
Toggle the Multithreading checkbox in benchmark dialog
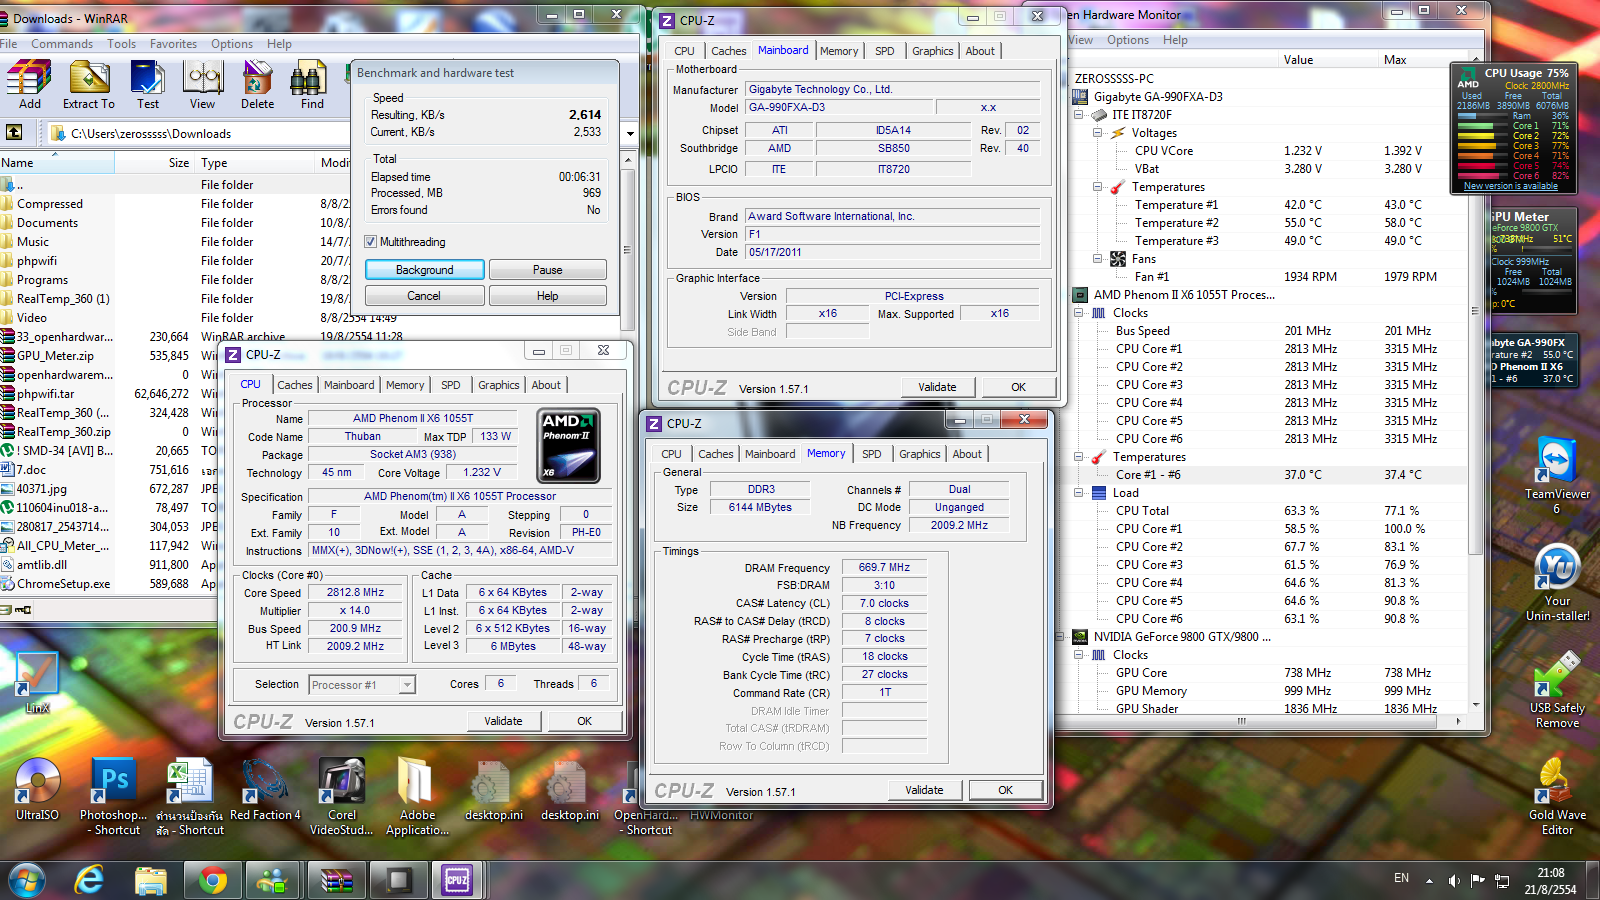point(371,242)
